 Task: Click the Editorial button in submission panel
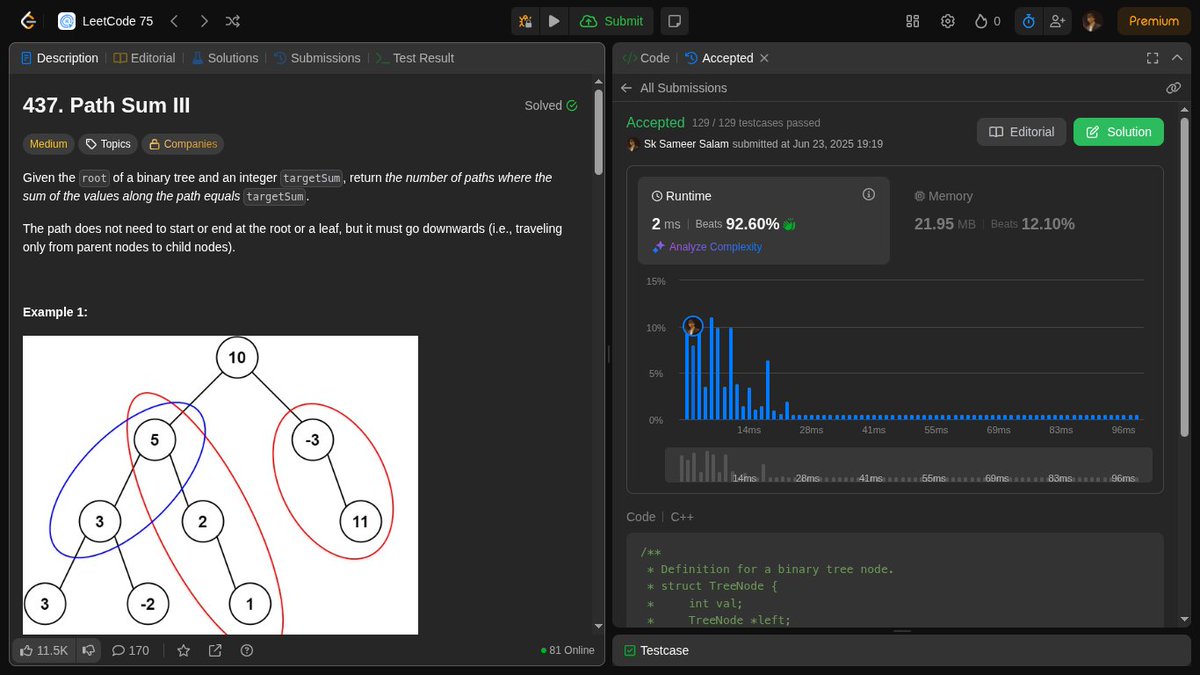pos(1021,132)
